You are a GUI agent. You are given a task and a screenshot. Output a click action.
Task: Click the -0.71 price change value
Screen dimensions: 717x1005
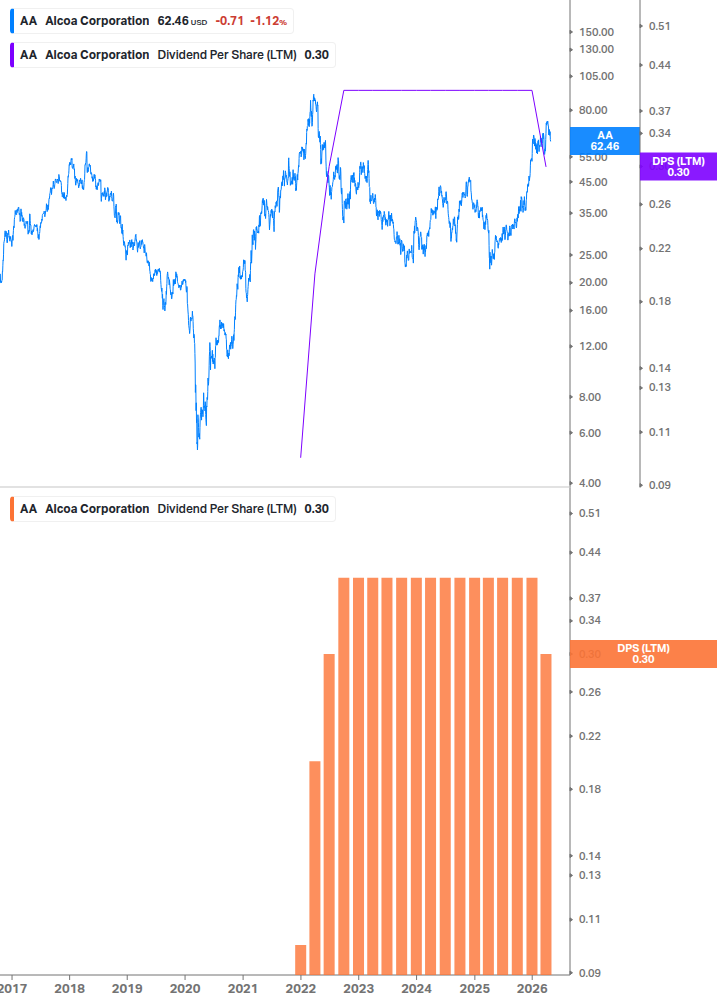pyautogui.click(x=229, y=21)
